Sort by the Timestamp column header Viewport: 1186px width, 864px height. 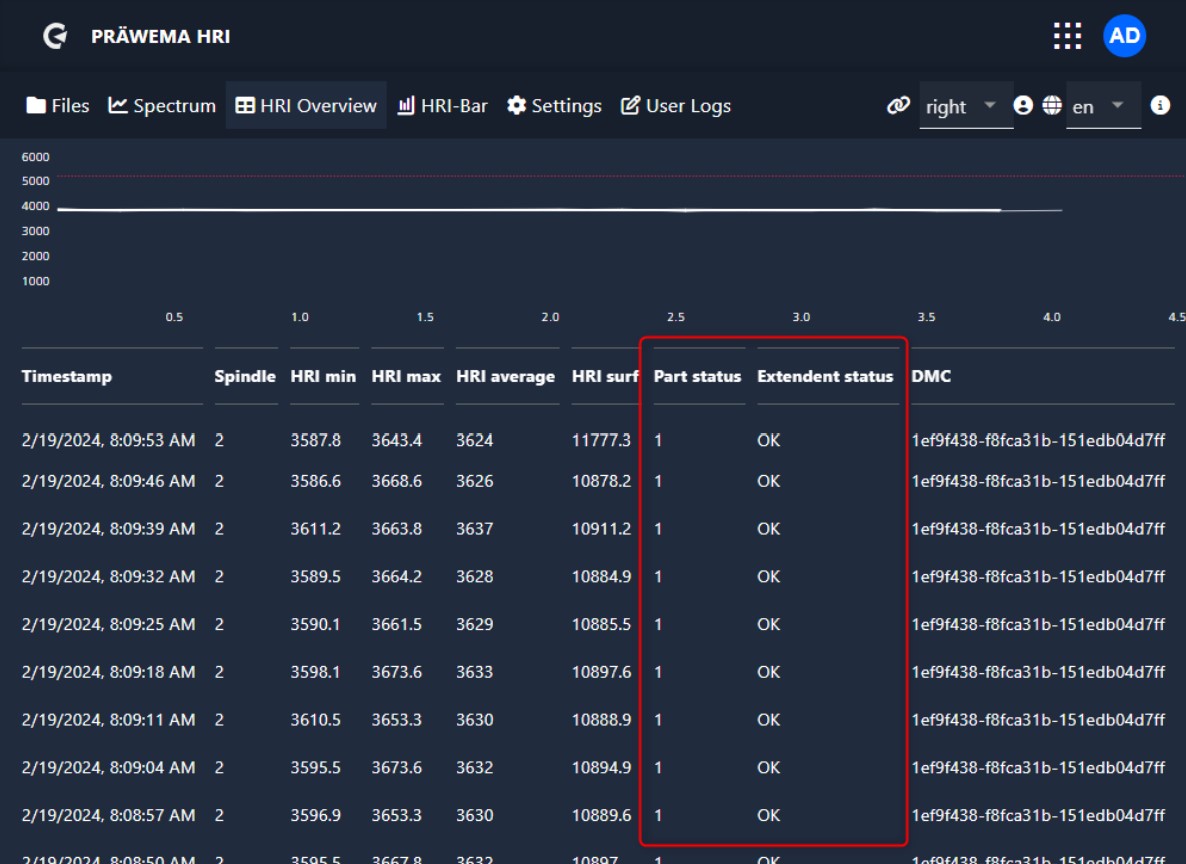pos(67,376)
